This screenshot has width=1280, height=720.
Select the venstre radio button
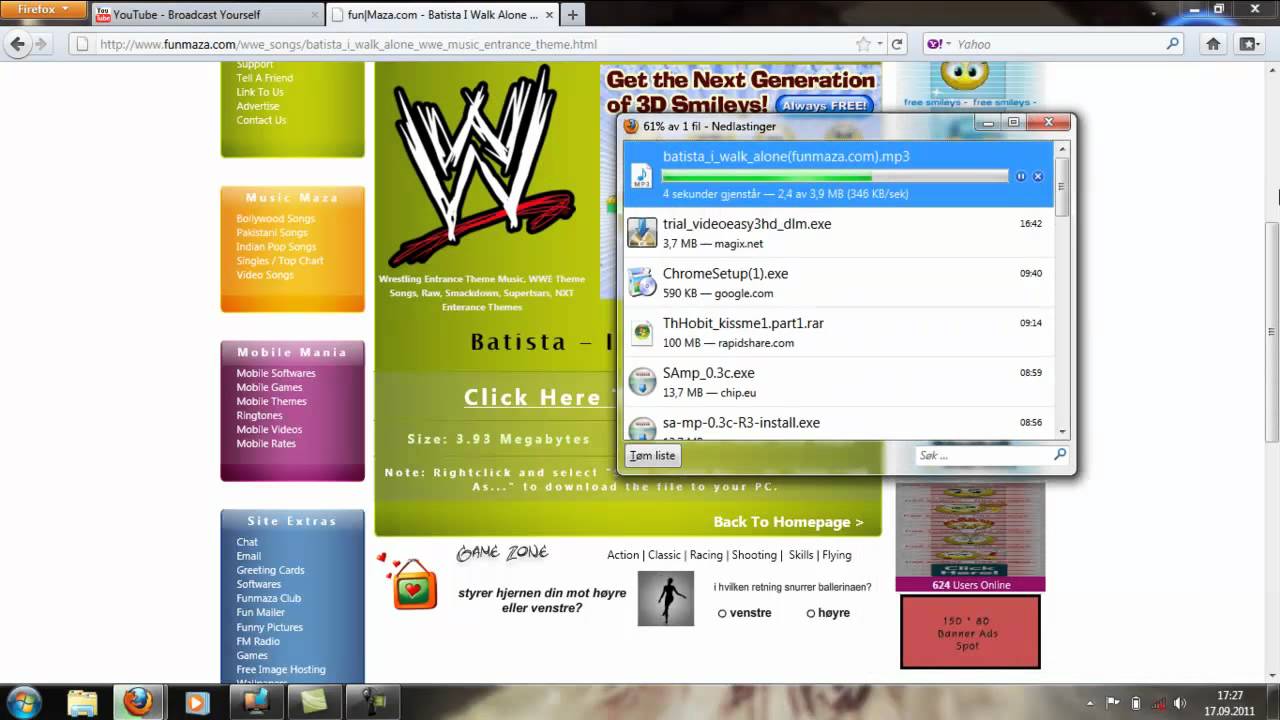tap(722, 613)
